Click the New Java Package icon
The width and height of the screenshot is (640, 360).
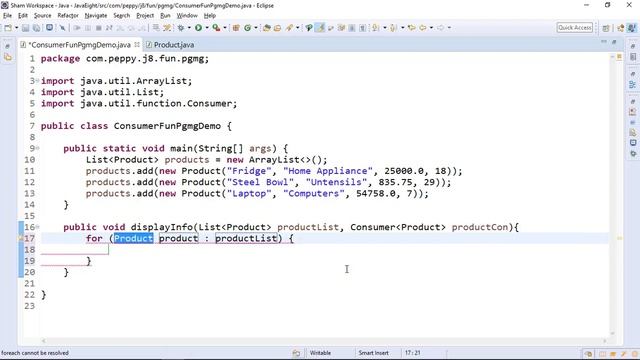[x=236, y=28]
